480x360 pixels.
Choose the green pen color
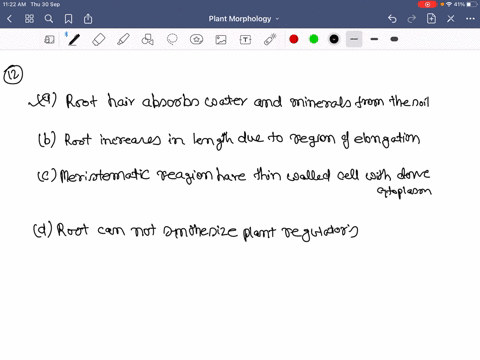314,39
